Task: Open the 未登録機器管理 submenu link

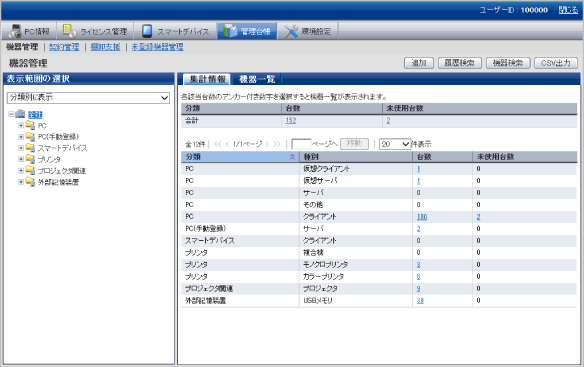Action: [x=158, y=47]
